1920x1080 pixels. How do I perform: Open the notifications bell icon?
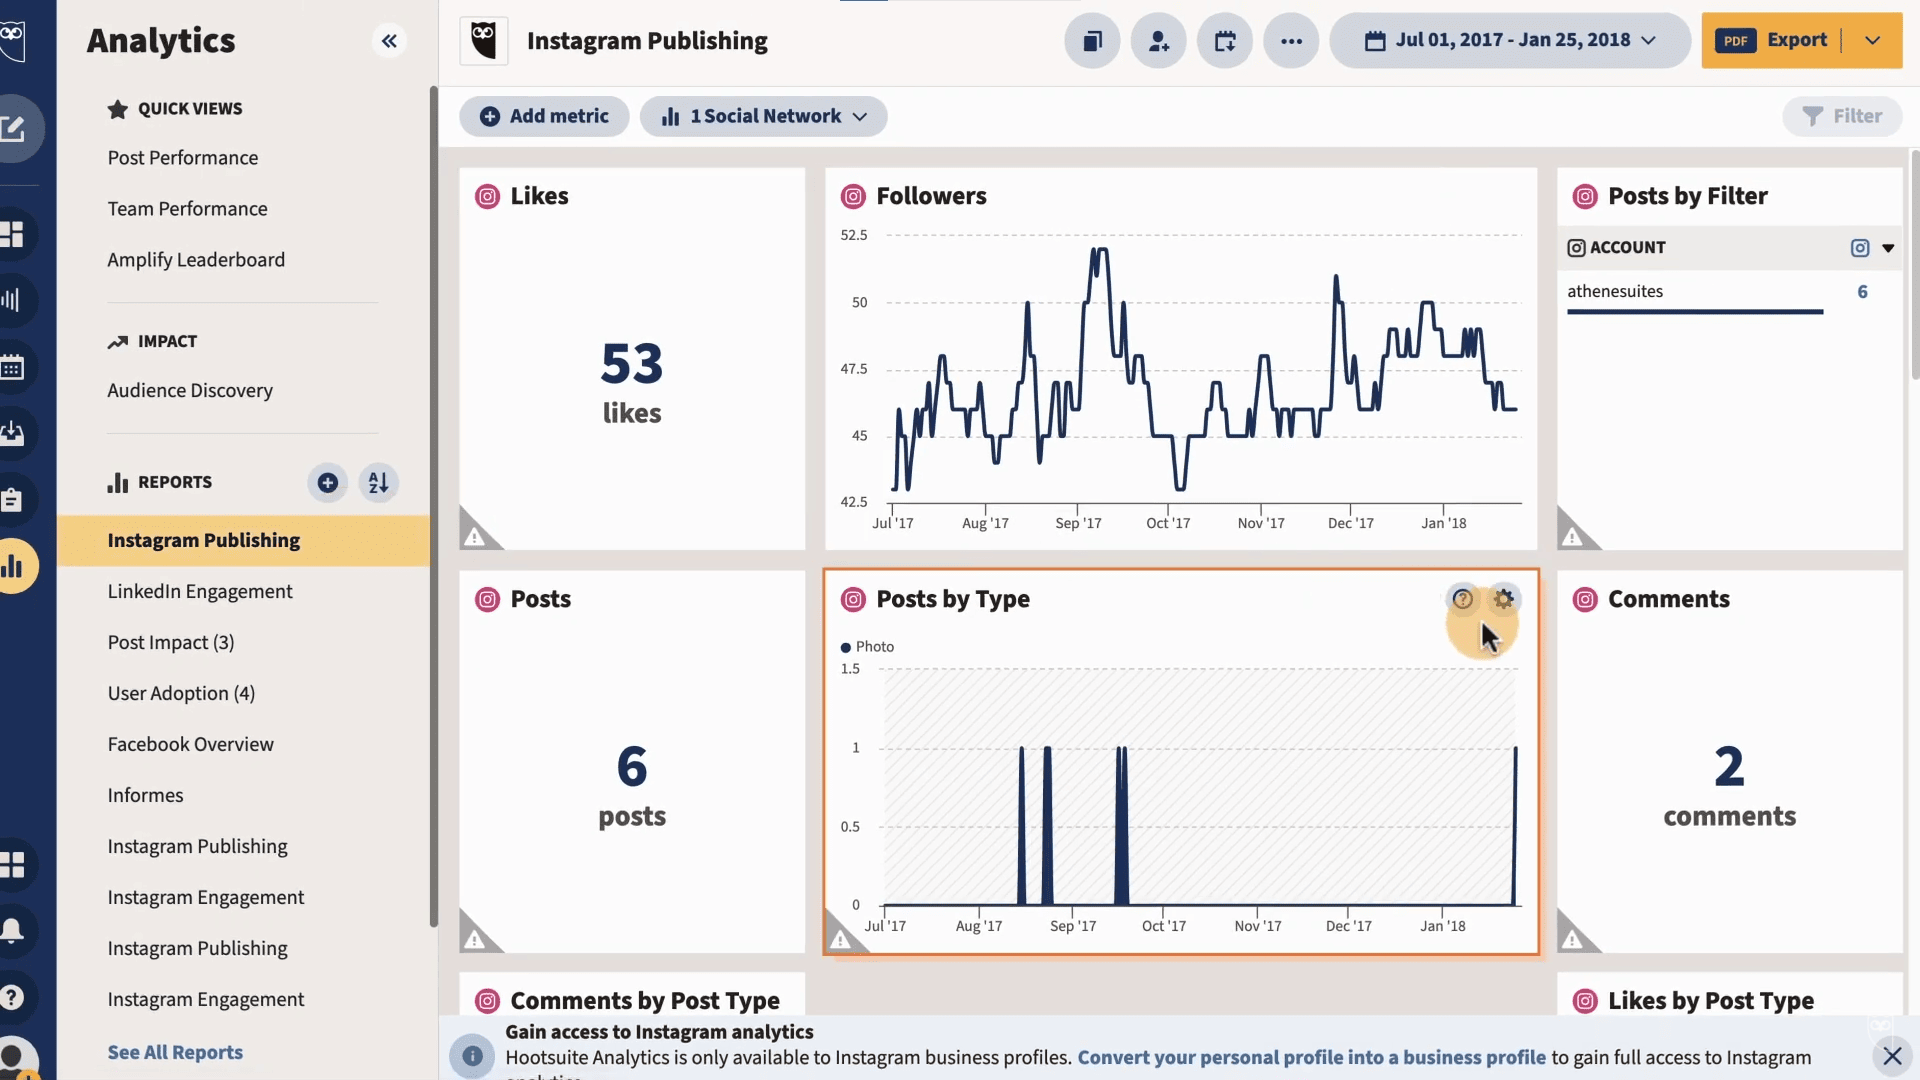[x=12, y=931]
